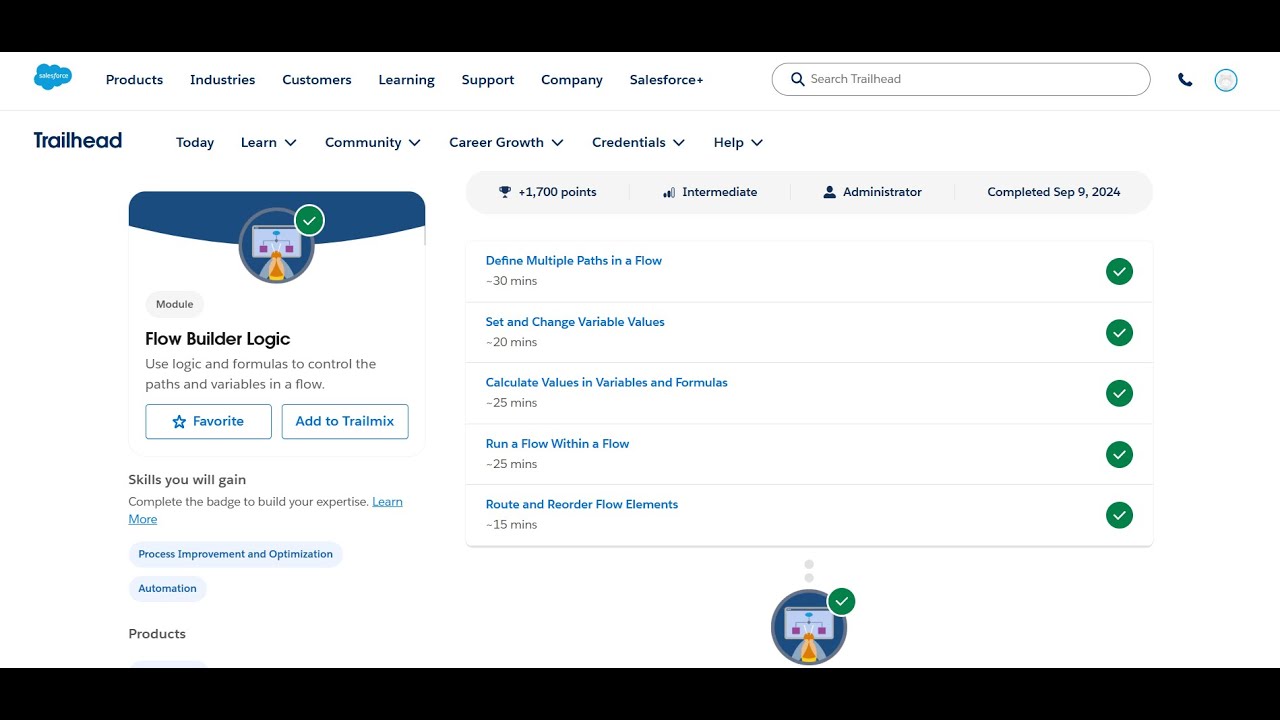Click green checkmark on bottom badge
Image resolution: width=1280 pixels, height=720 pixels.
click(842, 601)
